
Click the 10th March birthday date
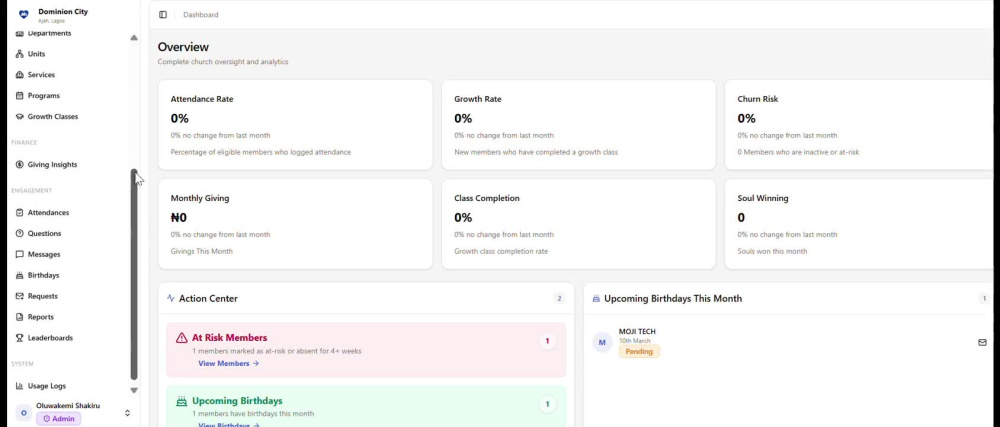(635, 341)
